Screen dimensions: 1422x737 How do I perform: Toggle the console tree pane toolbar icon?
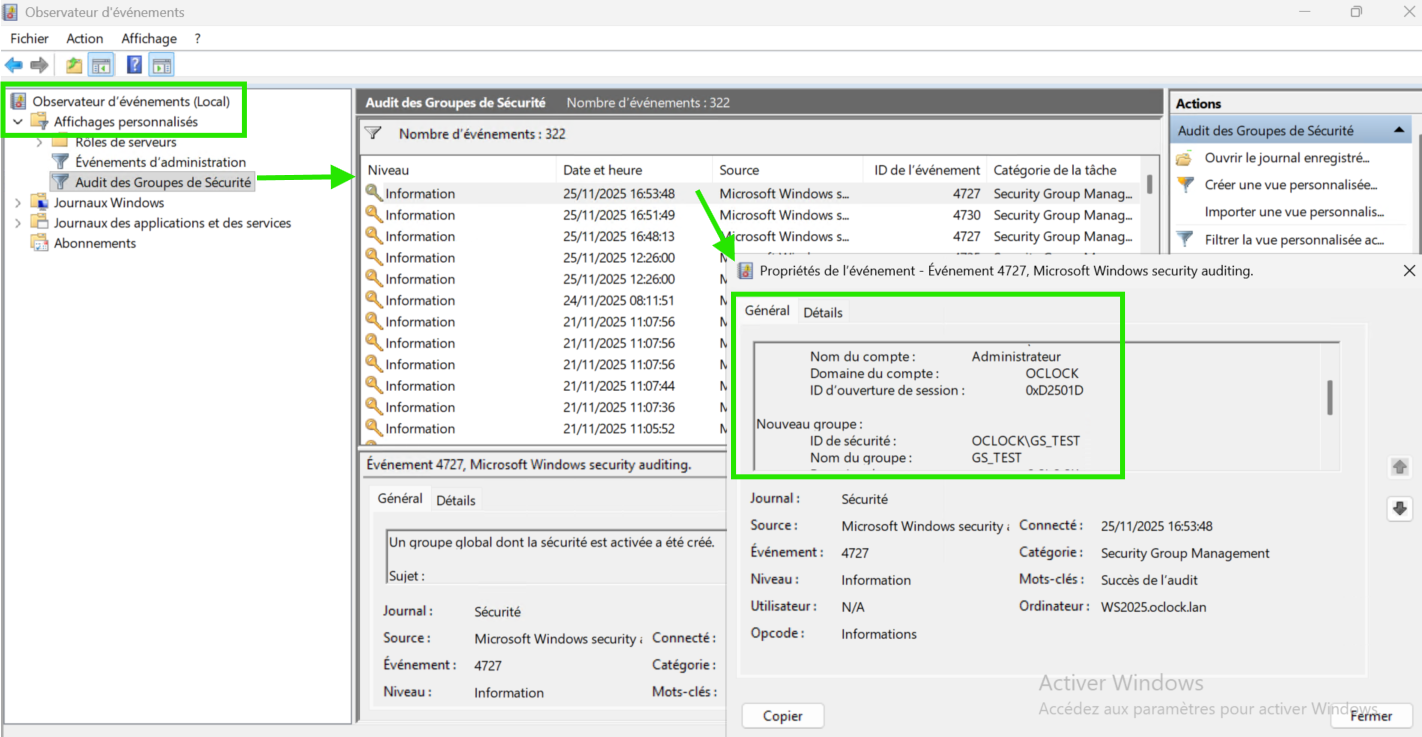[100, 66]
